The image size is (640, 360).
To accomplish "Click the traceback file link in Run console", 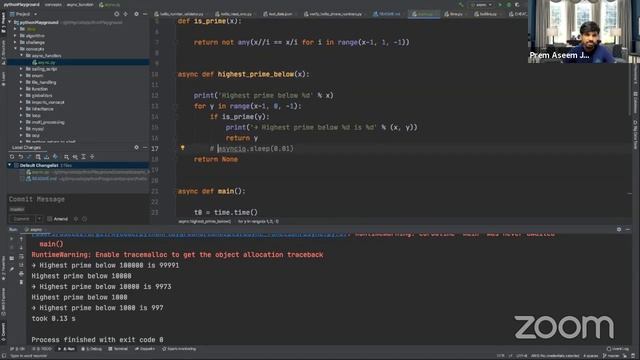I will (x=190, y=234).
